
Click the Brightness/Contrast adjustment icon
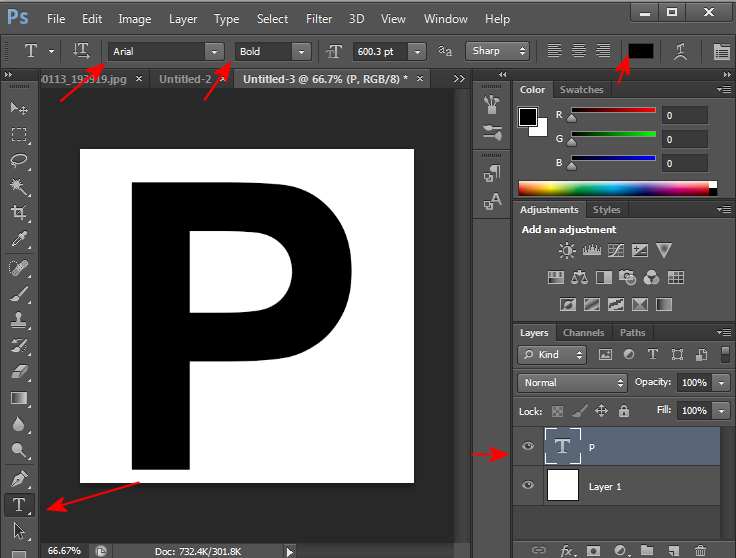pos(567,251)
